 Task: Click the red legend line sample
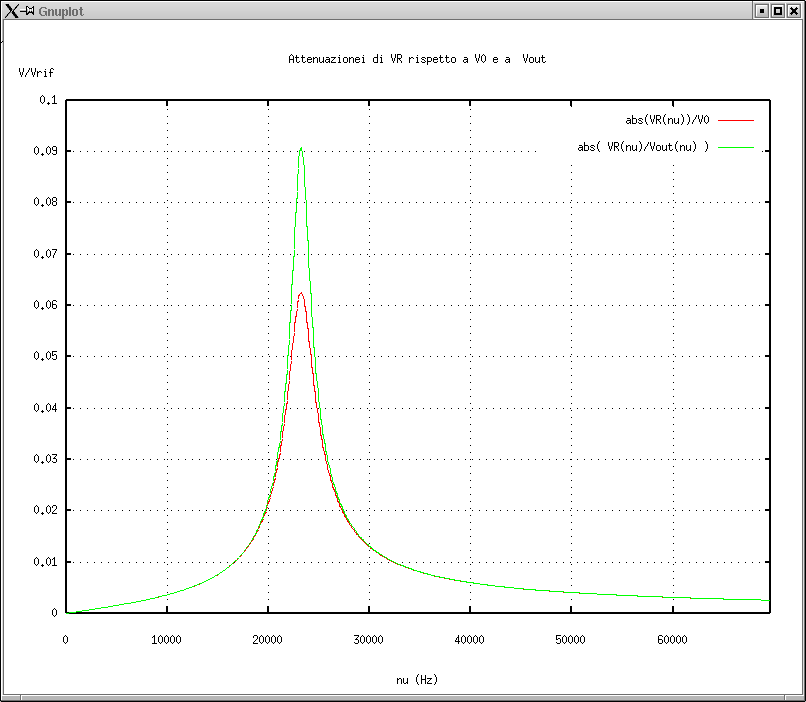tap(735, 120)
